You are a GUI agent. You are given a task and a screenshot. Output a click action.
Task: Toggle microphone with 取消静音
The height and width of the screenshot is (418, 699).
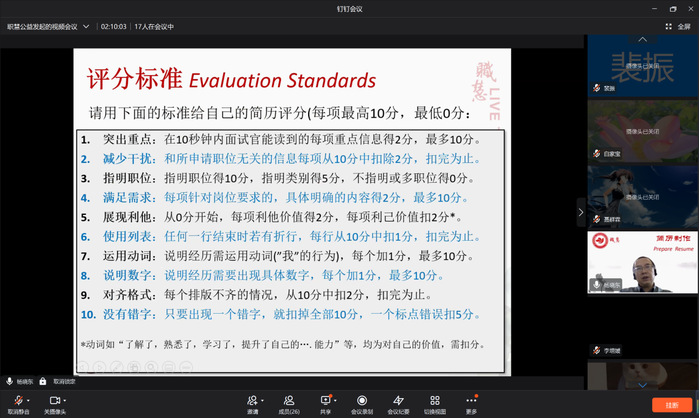pyautogui.click(x=18, y=401)
